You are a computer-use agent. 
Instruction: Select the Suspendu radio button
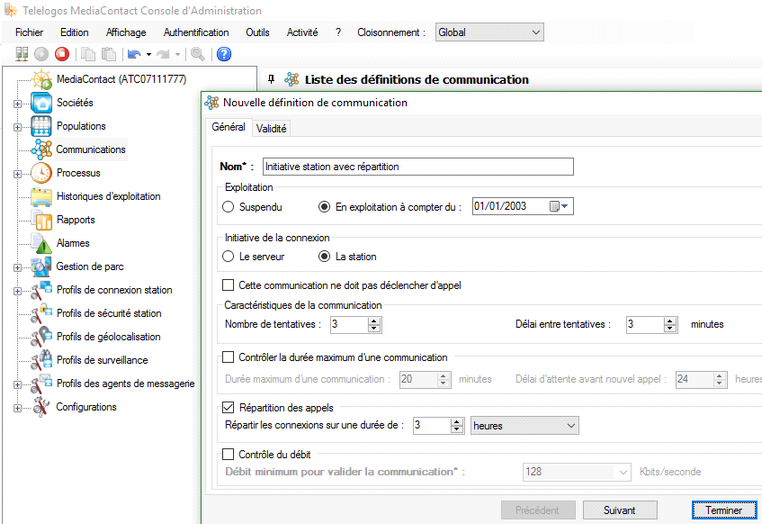click(x=228, y=207)
